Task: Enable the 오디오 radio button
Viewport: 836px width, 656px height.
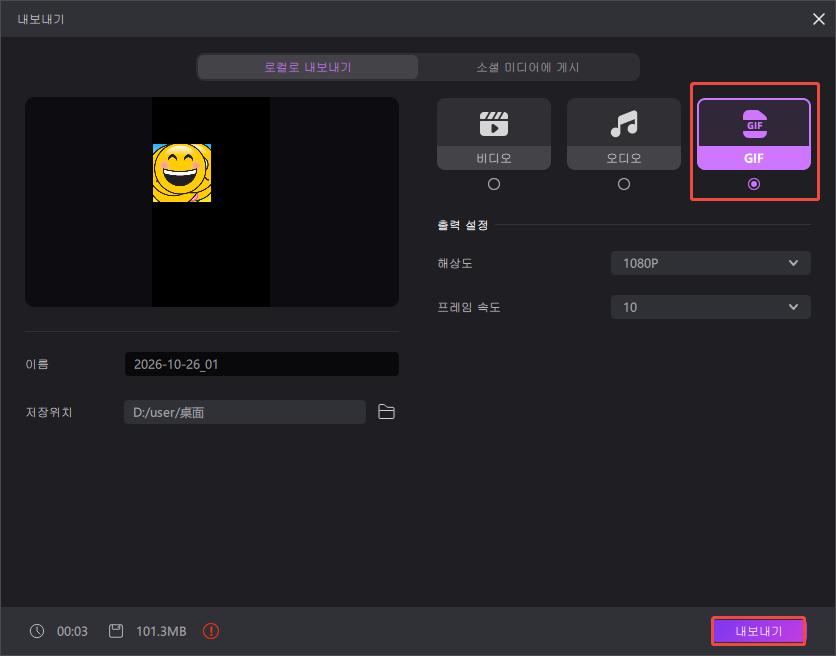Action: [623, 184]
